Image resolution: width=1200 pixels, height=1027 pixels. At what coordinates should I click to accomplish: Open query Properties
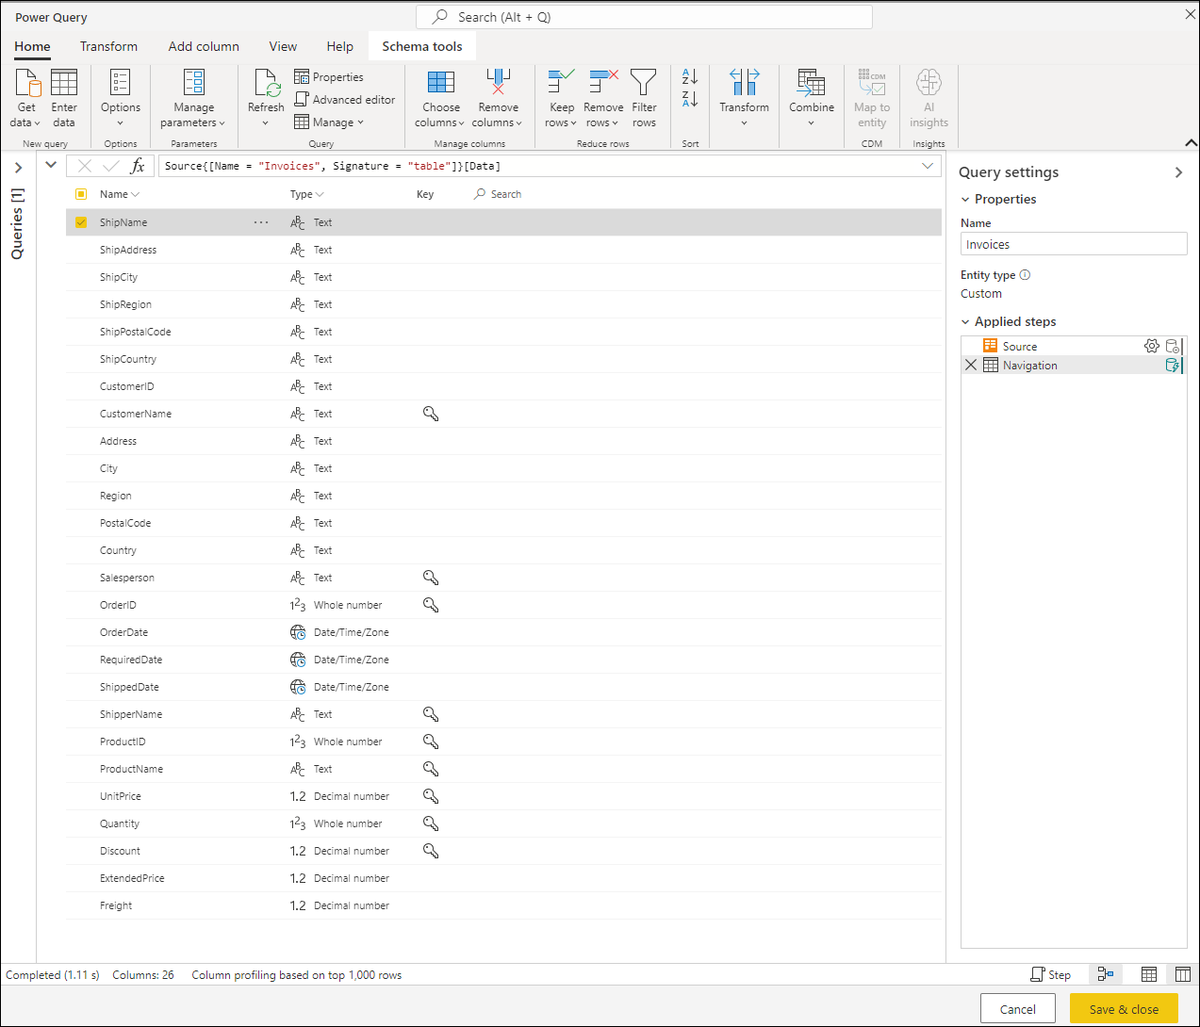[329, 77]
